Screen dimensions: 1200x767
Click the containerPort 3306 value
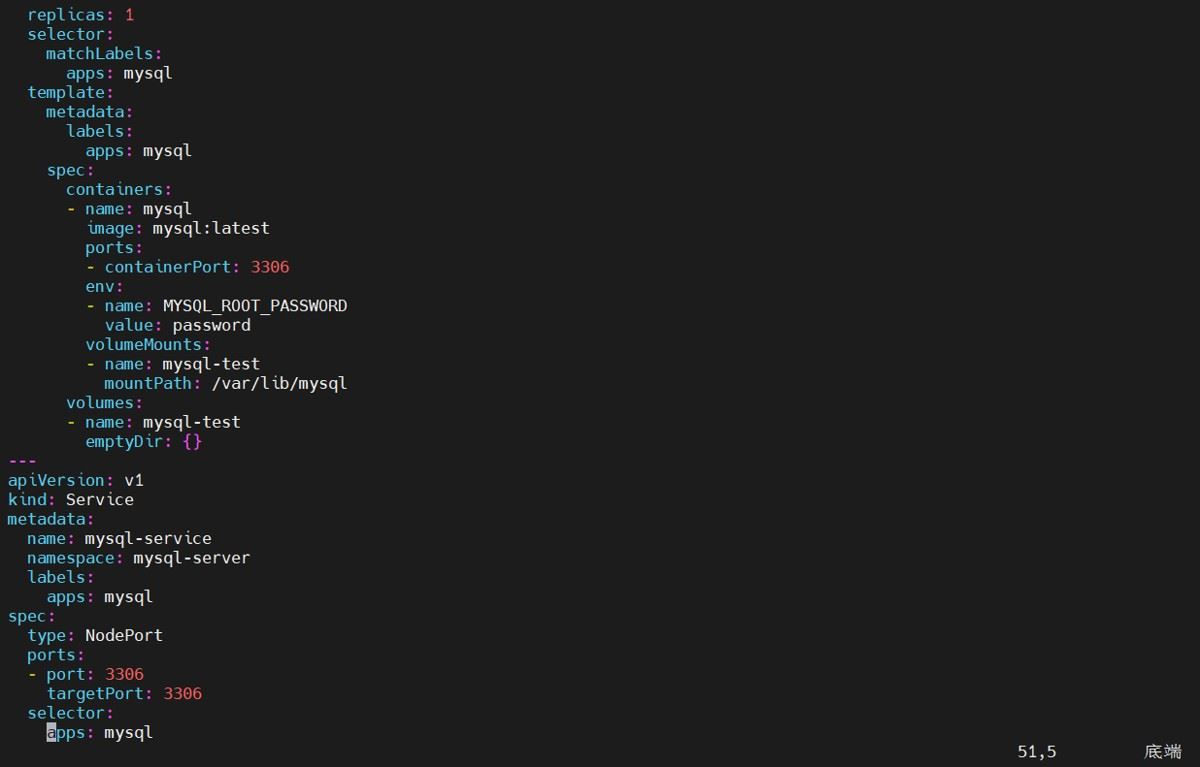coord(270,267)
